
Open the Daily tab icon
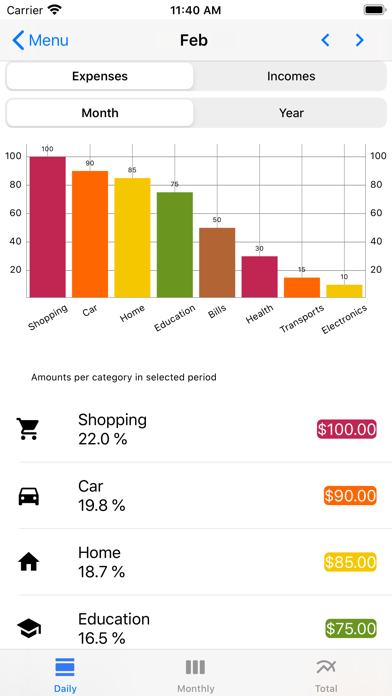pos(65,667)
